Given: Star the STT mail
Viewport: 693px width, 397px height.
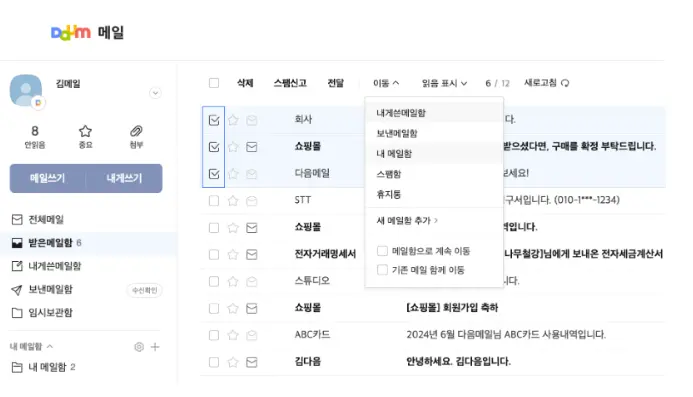Looking at the screenshot, I should click(x=233, y=201).
